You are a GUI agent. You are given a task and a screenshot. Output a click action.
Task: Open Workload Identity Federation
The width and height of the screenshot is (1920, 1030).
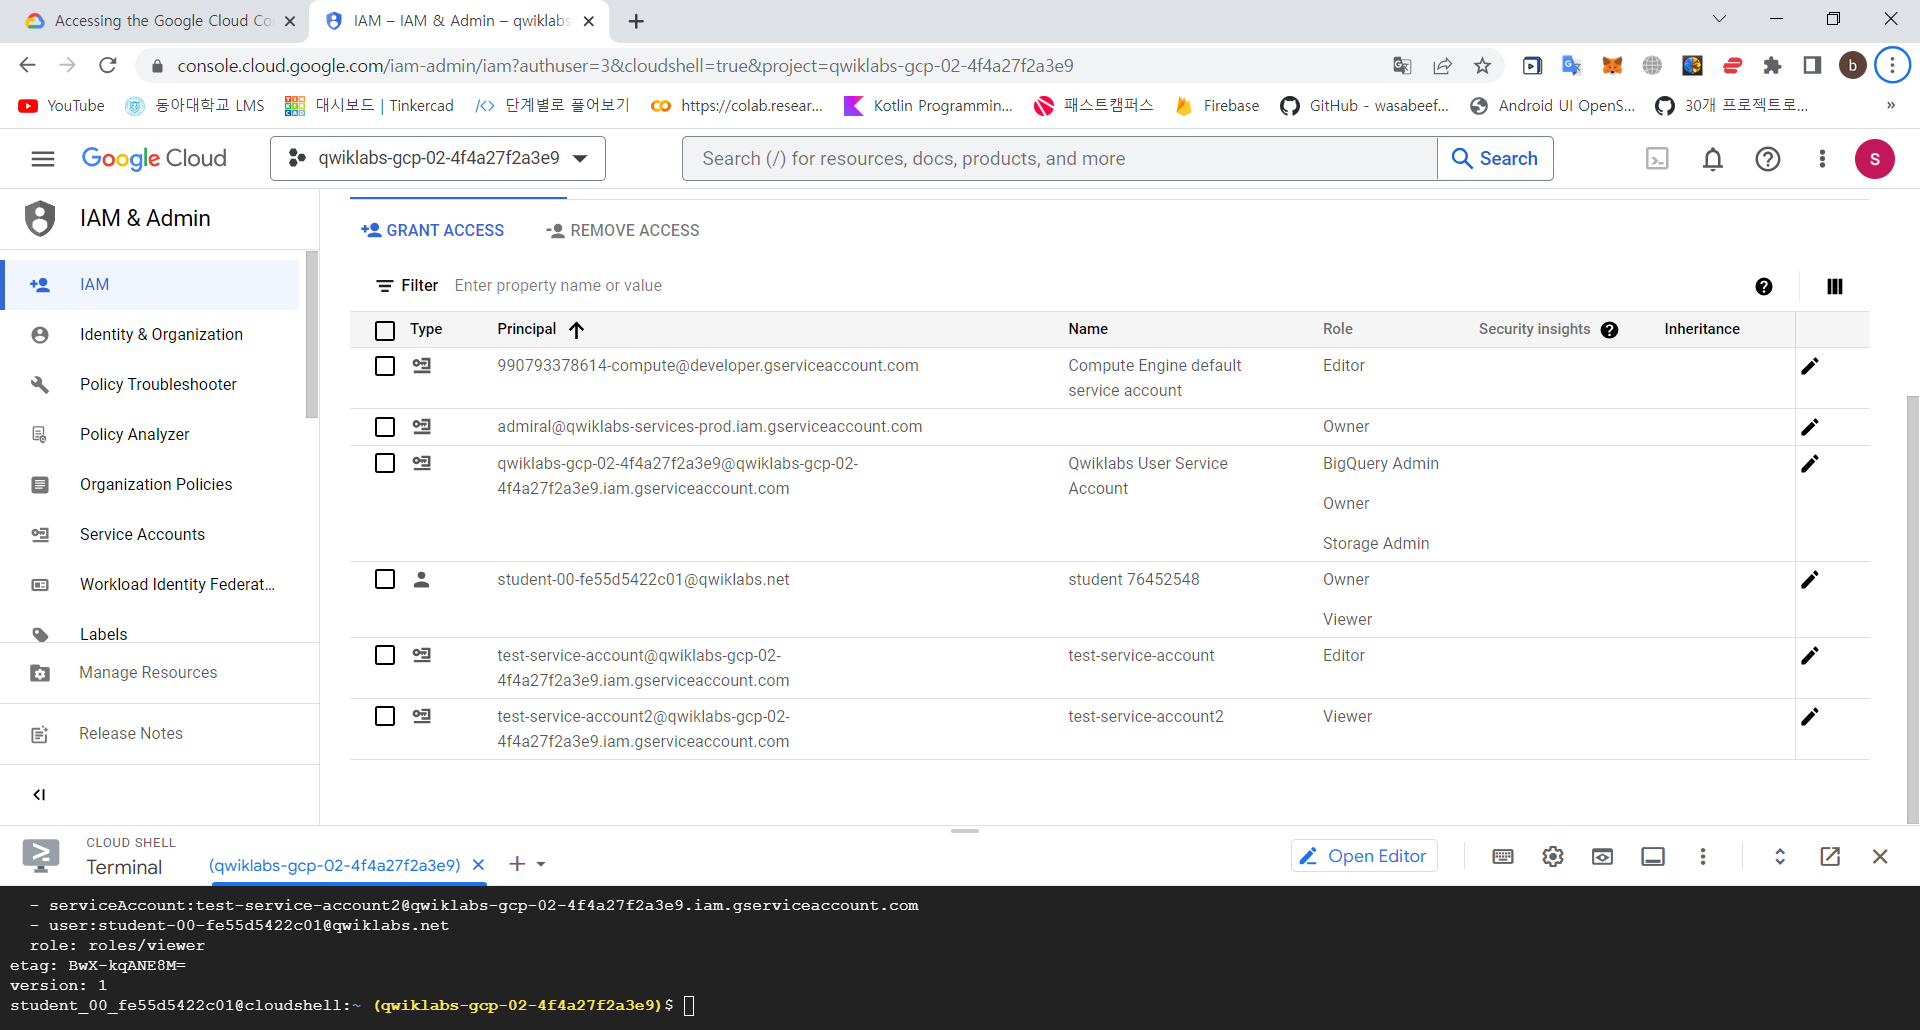(x=150, y=585)
